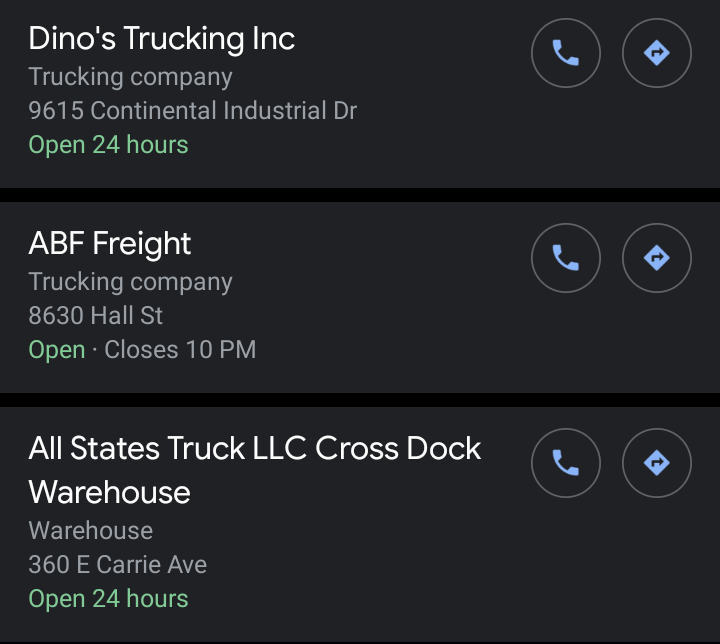This screenshot has height=644, width=720.
Task: View Dino's Trucking Open 24 hours status
Action: pyautogui.click(x=108, y=145)
